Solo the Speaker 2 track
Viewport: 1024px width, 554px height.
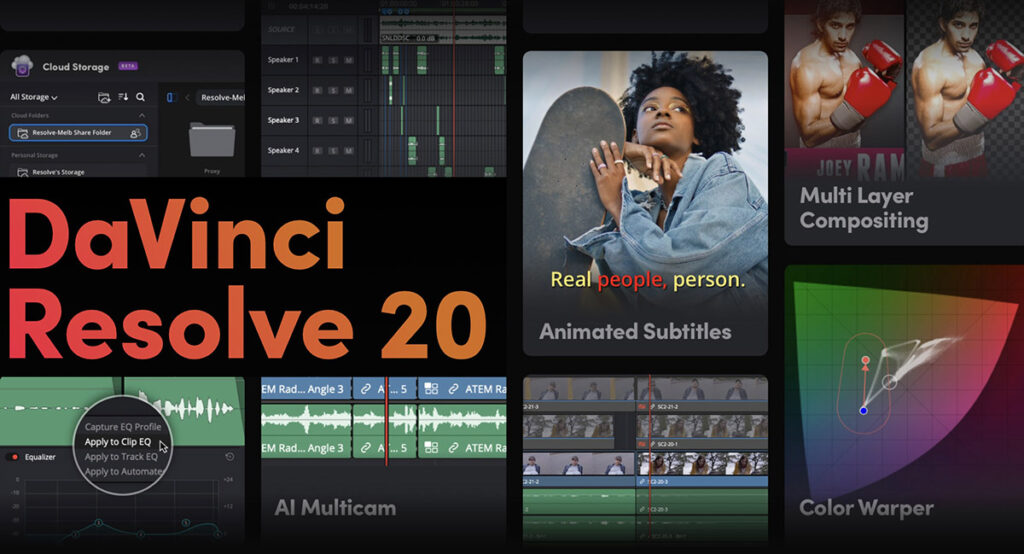[333, 90]
